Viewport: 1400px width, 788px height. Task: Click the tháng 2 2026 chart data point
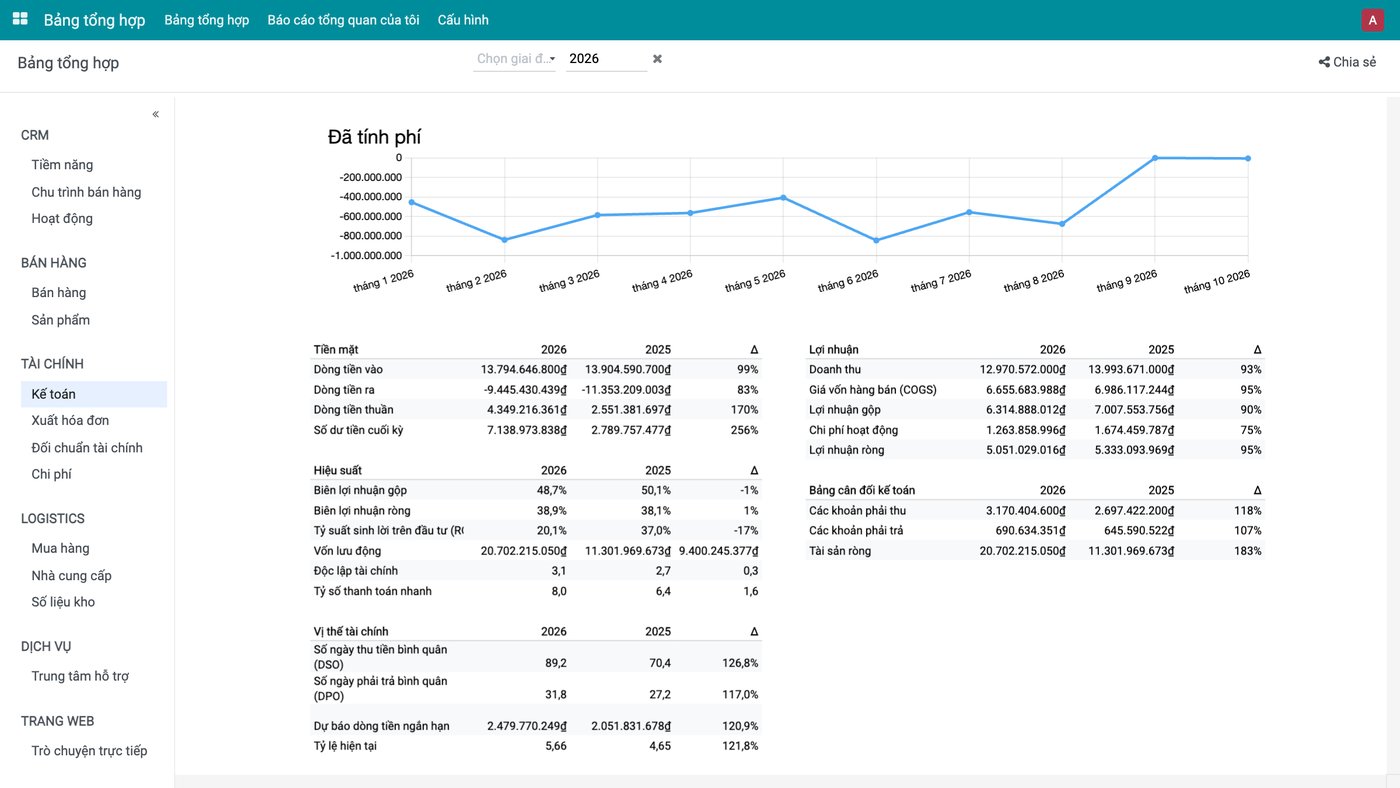click(x=504, y=240)
